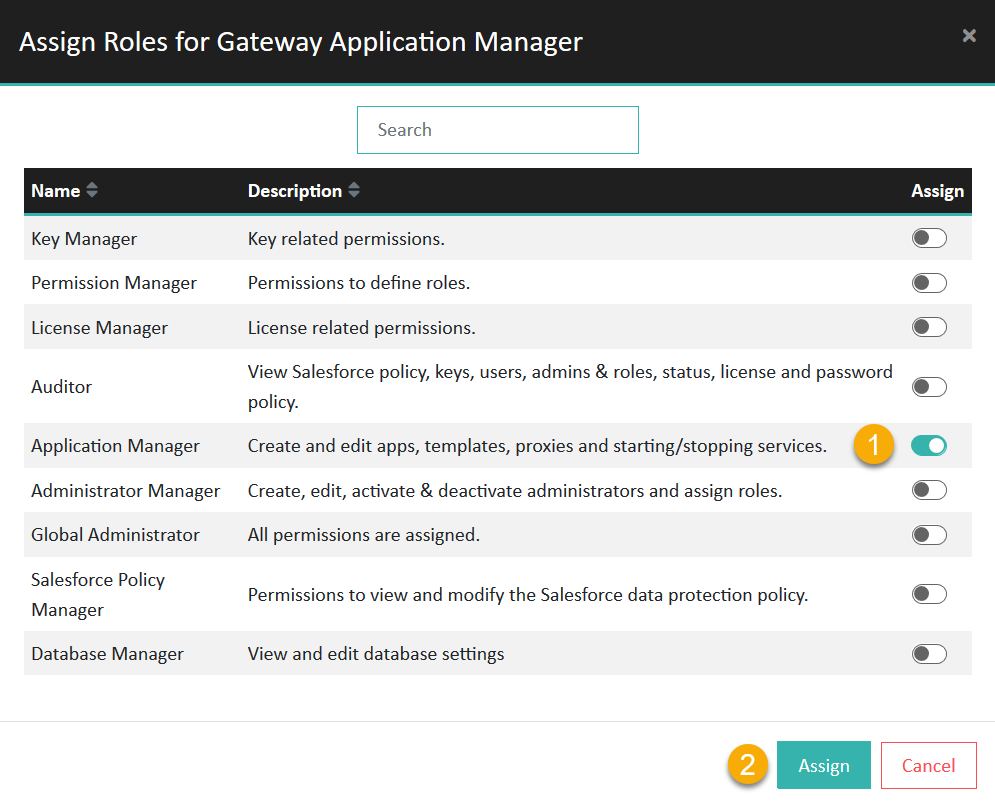The height and width of the screenshot is (806, 995).
Task: Click 'License related permissions.' description
Action: pos(361,328)
